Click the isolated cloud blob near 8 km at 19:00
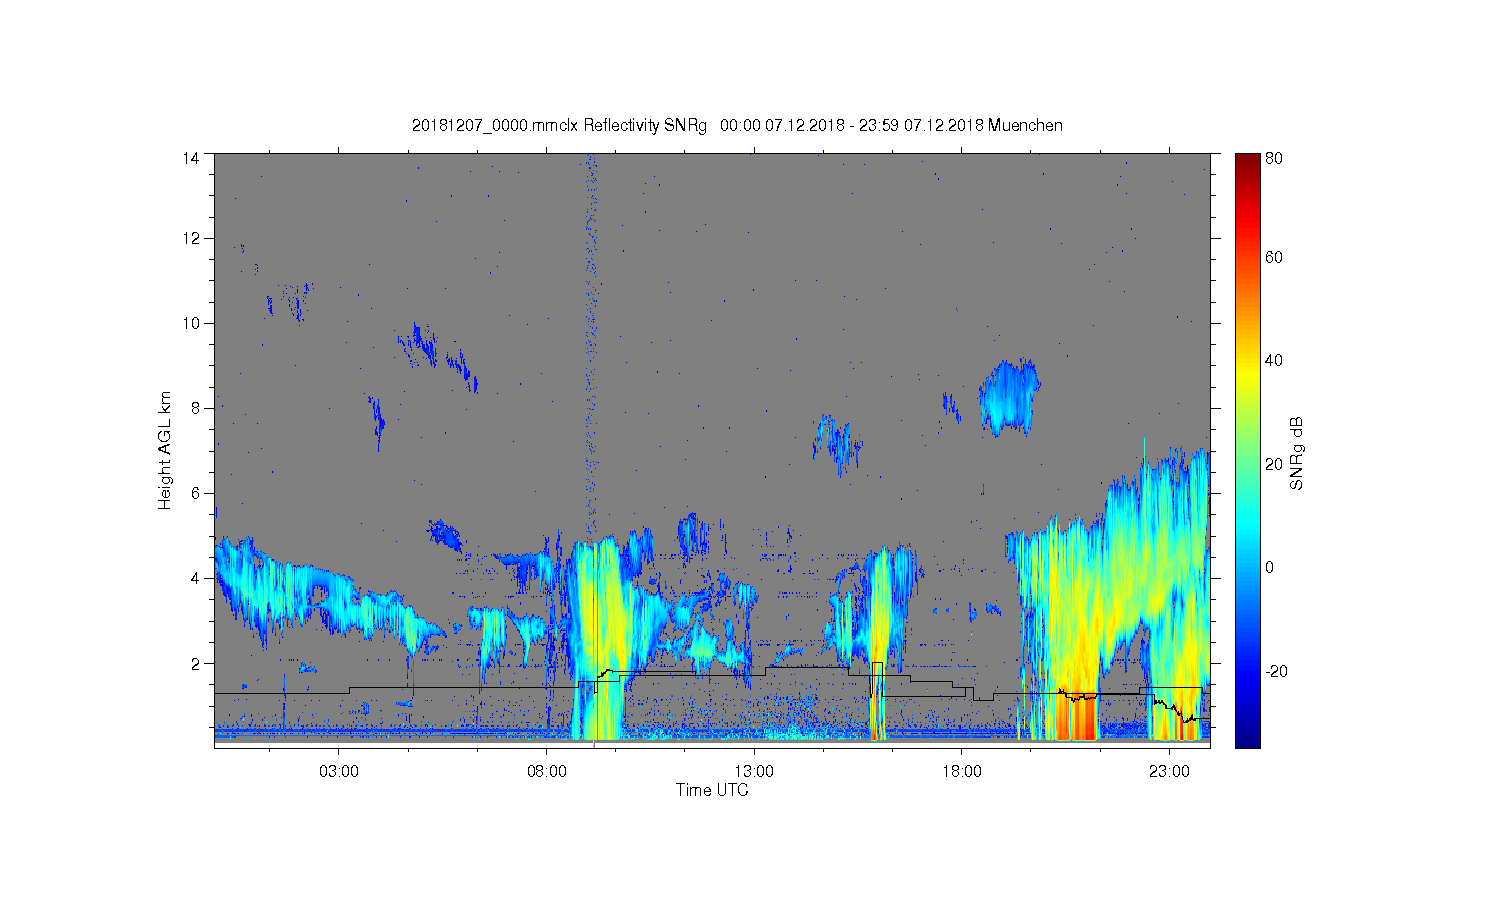This screenshot has height=900, width=1500. (1010, 397)
